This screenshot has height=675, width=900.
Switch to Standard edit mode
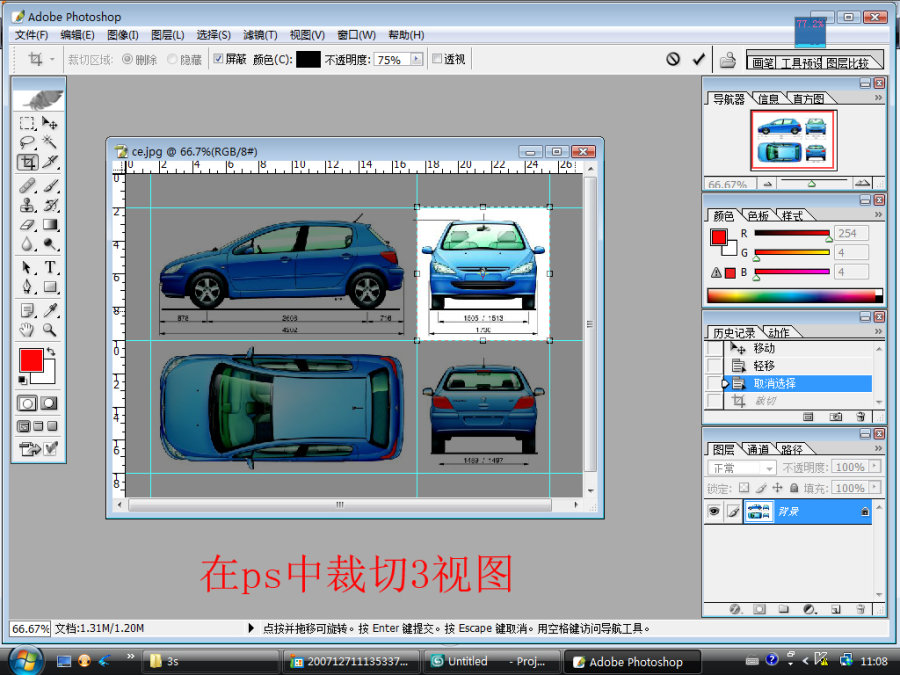point(27,403)
